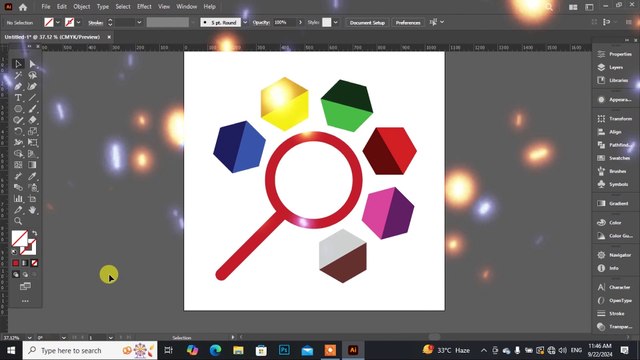Choose the Column Graph tool

(18, 199)
